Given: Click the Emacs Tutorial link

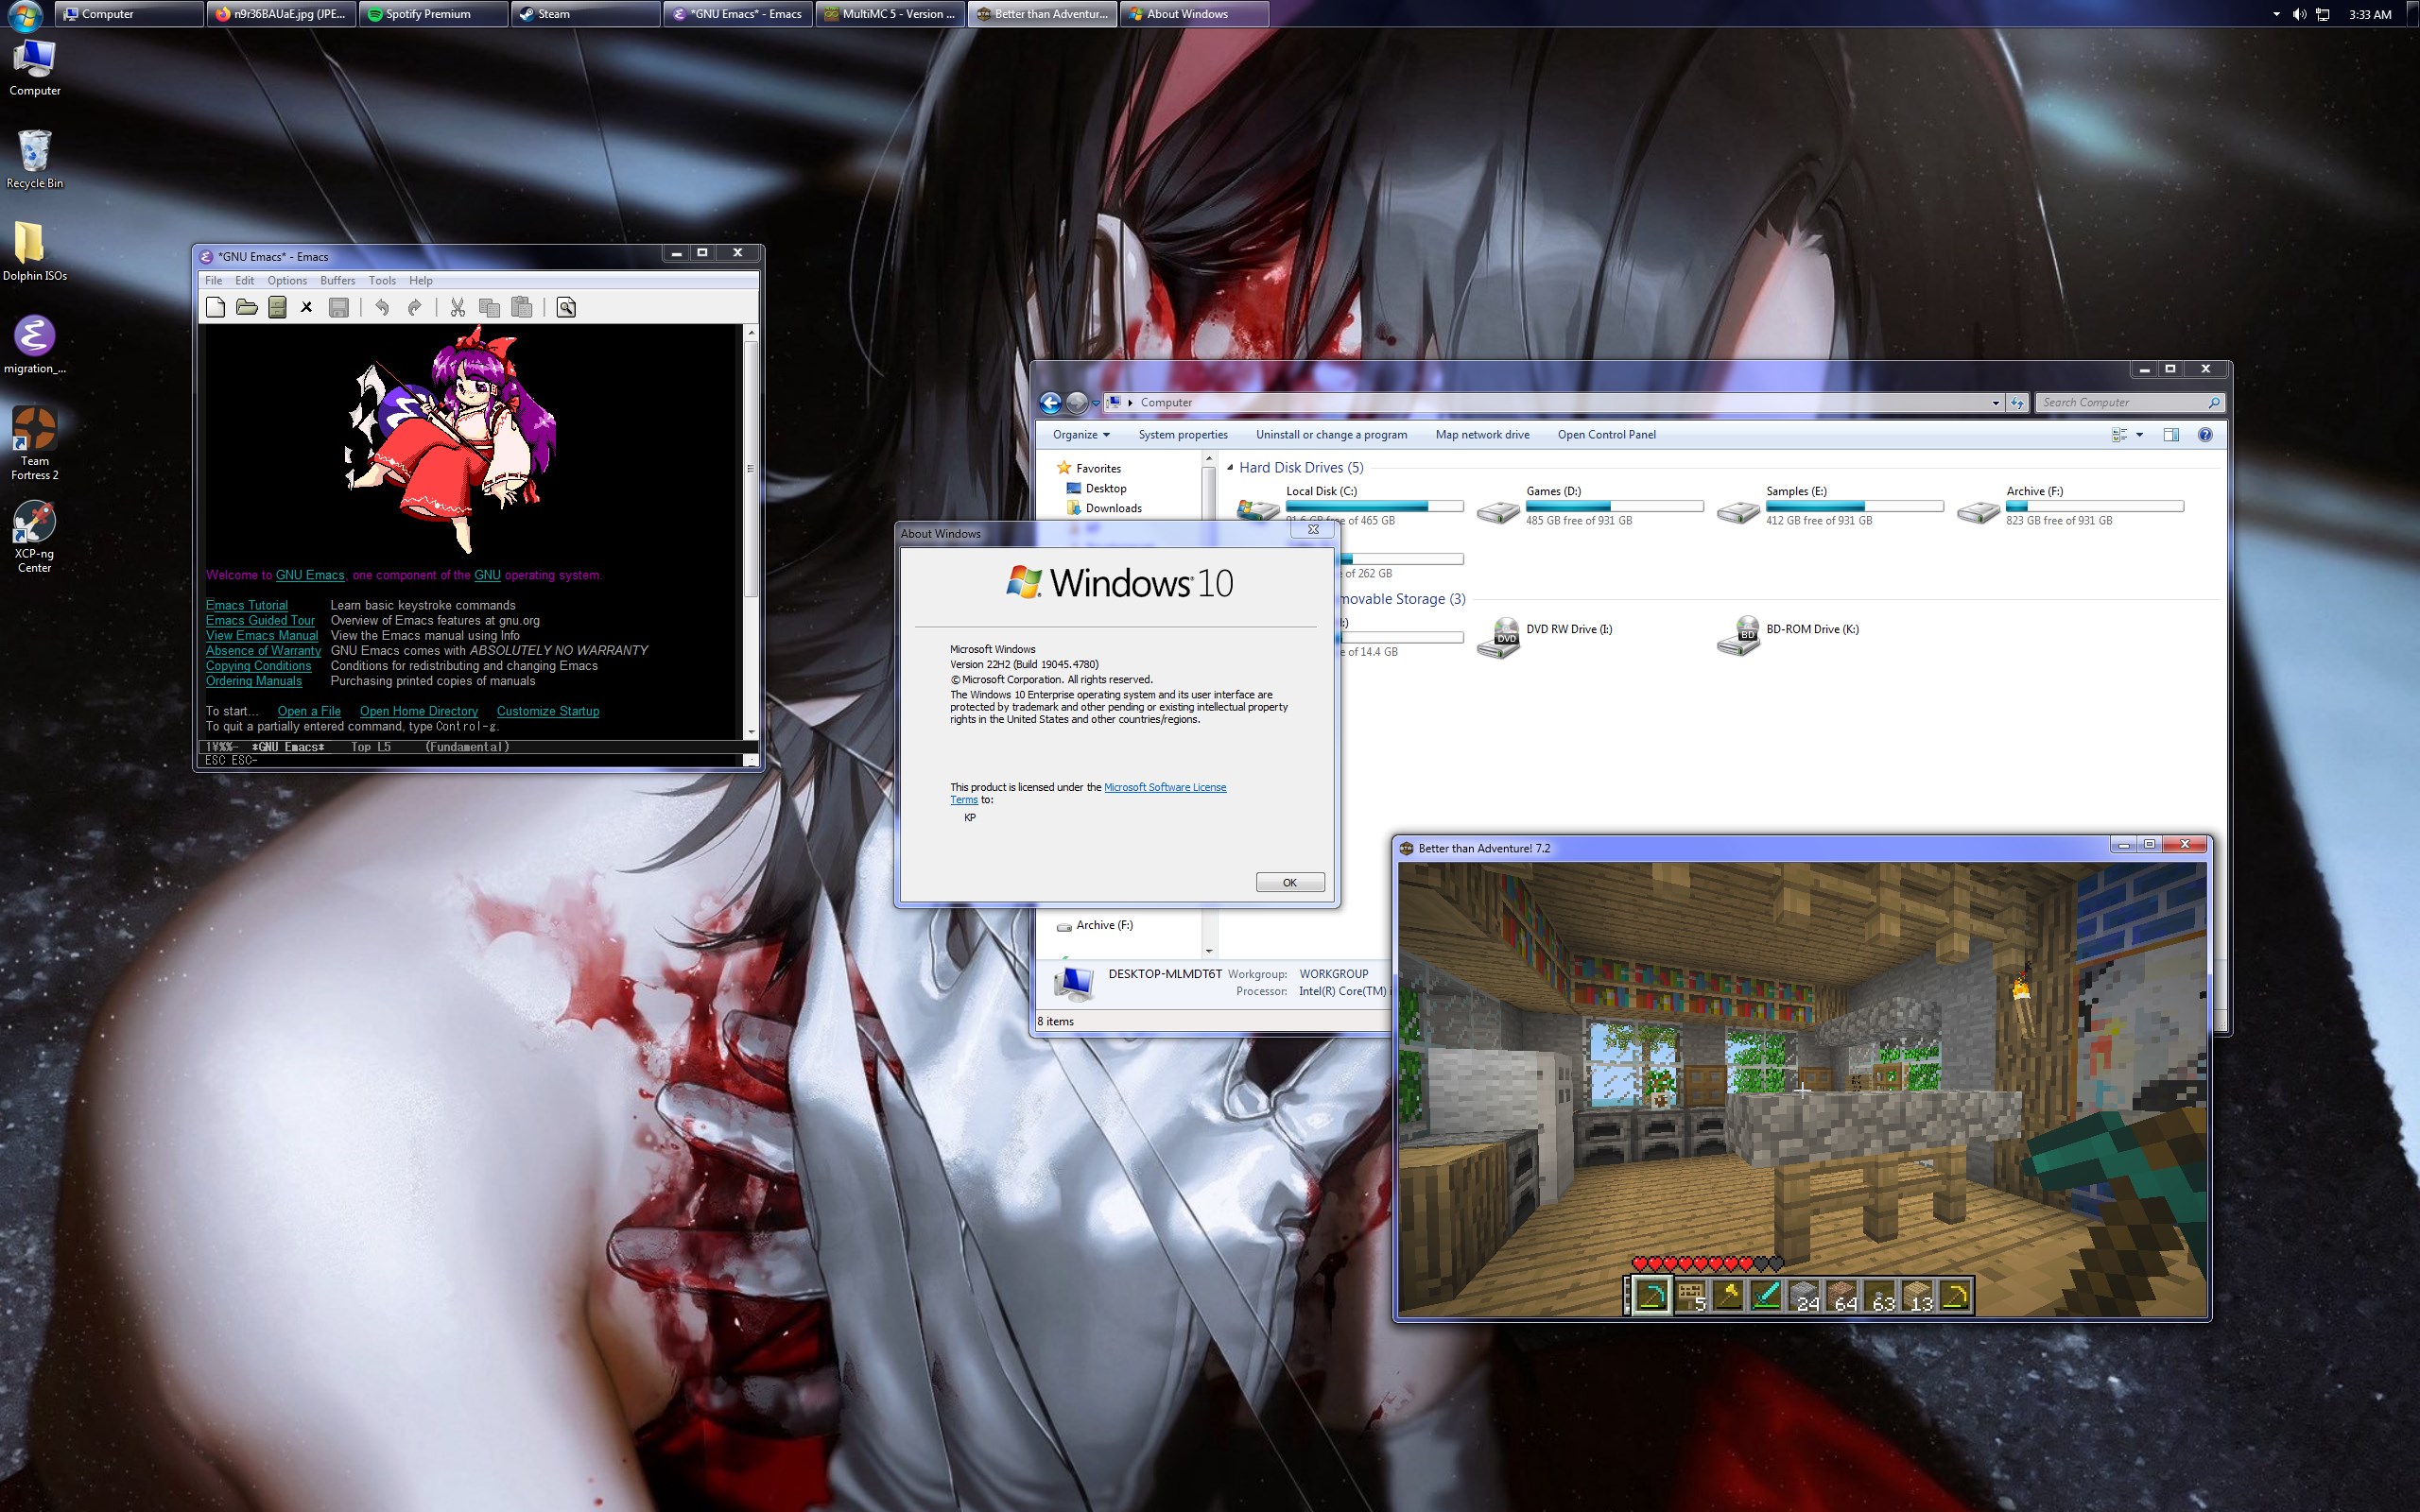Looking at the screenshot, I should [247, 605].
